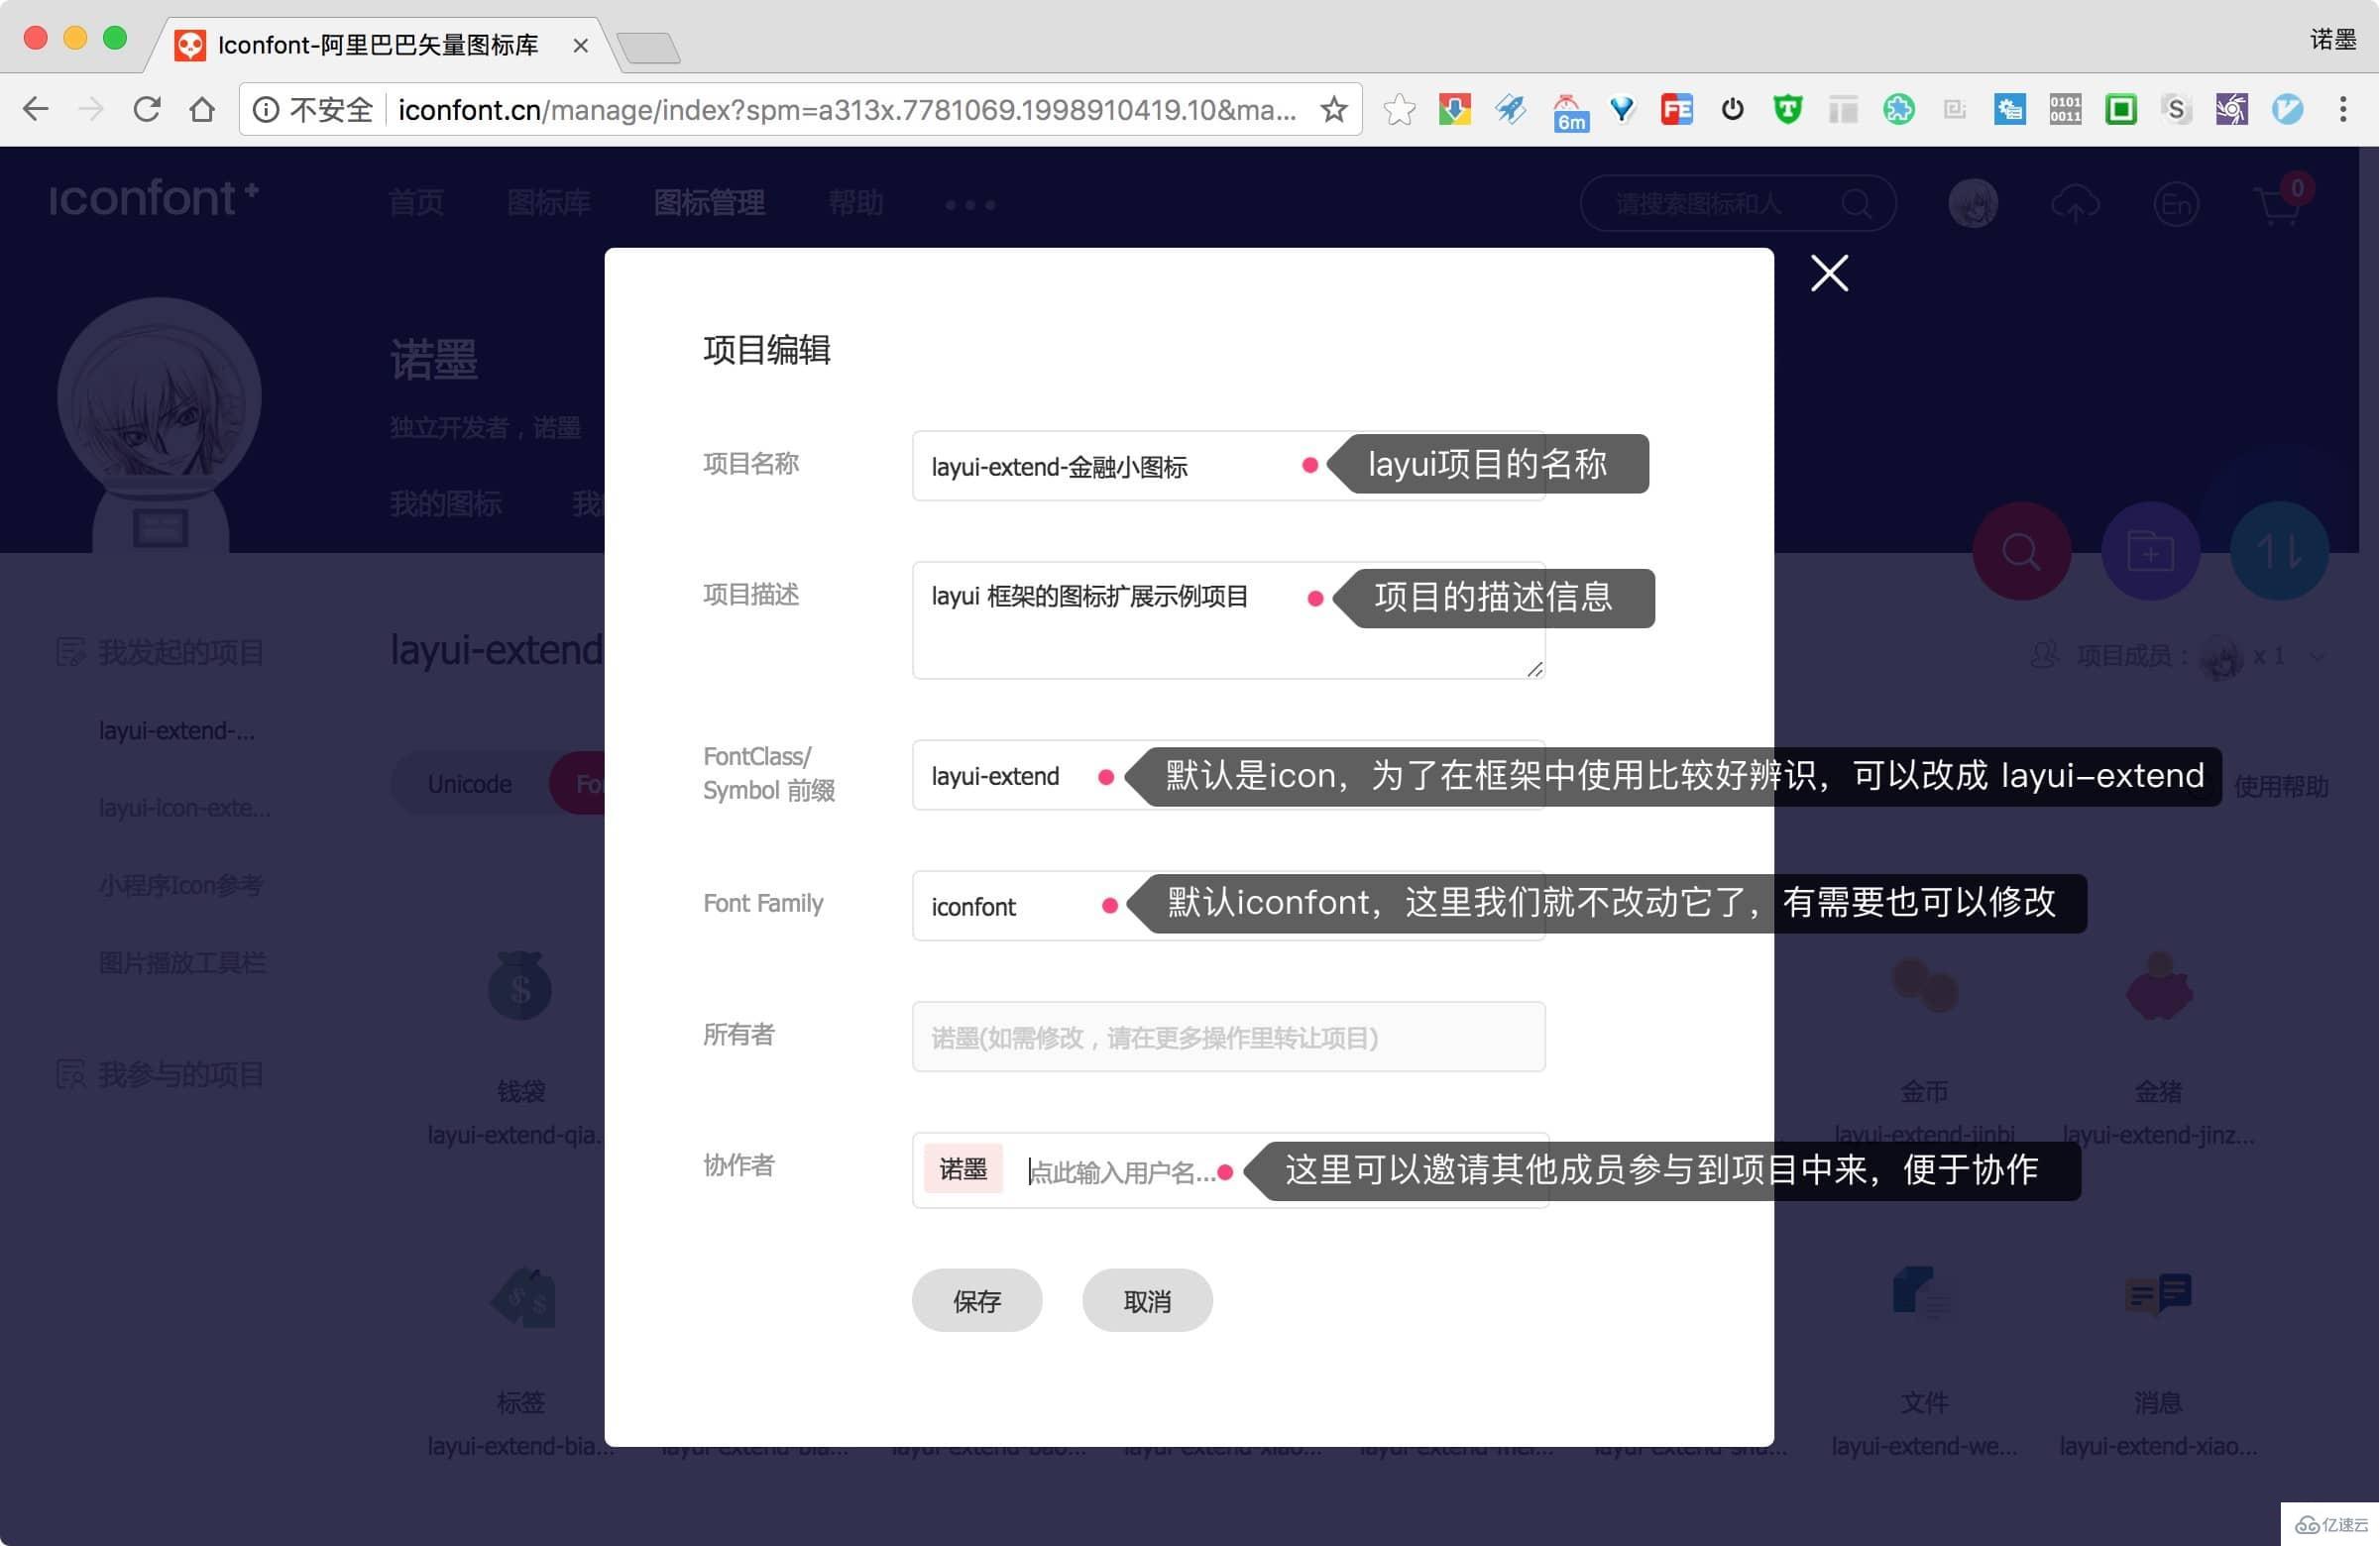
Task: Open the browser home icon
Action: [x=202, y=109]
